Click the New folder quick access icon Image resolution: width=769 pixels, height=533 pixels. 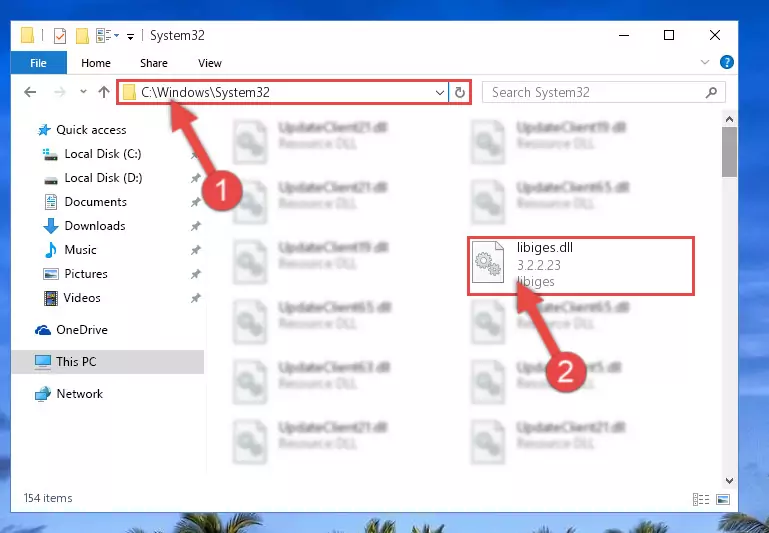(x=82, y=36)
